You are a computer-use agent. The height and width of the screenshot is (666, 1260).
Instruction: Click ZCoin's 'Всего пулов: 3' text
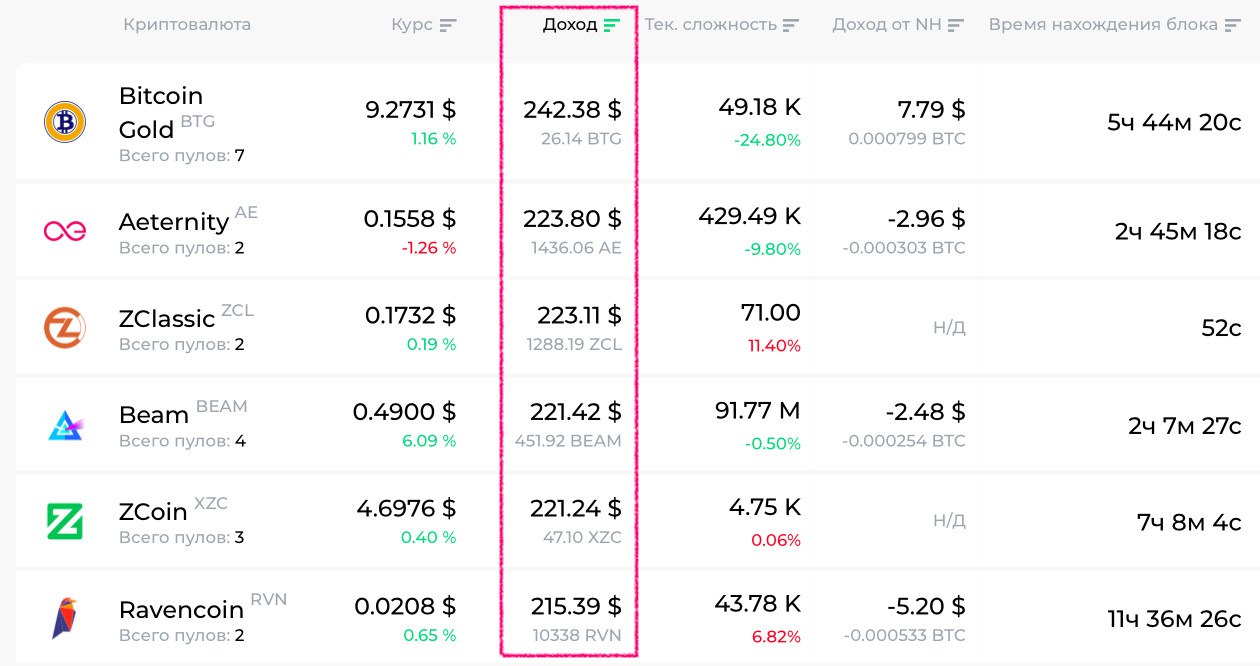pyautogui.click(x=181, y=538)
